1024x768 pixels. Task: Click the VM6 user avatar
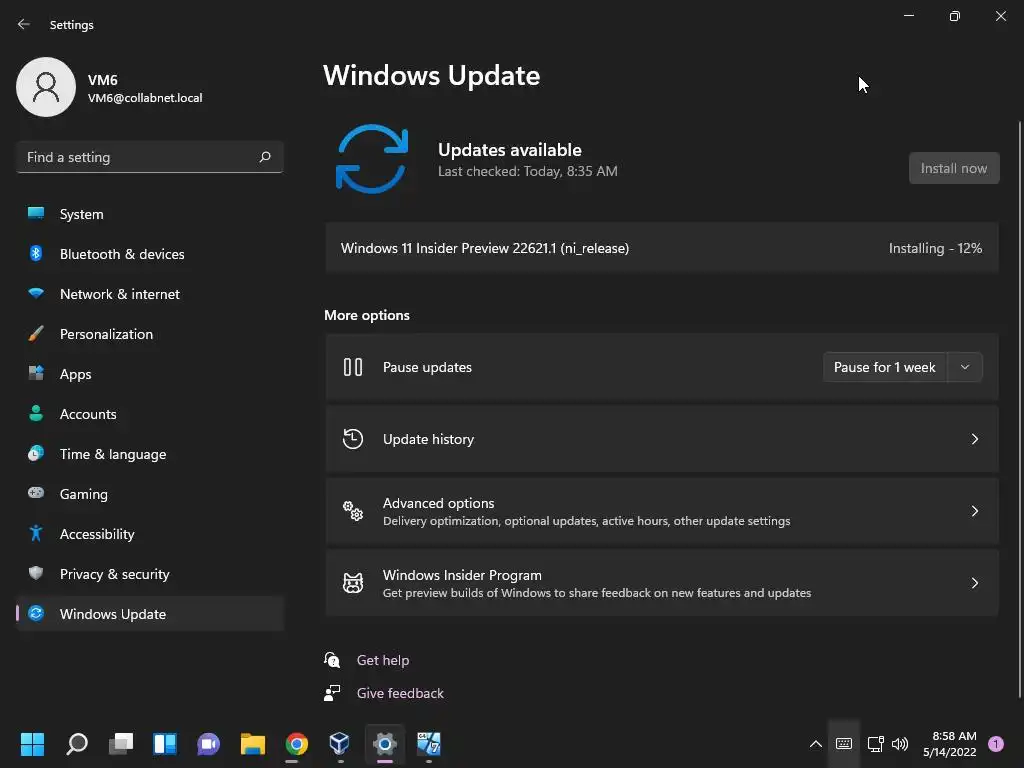46,87
